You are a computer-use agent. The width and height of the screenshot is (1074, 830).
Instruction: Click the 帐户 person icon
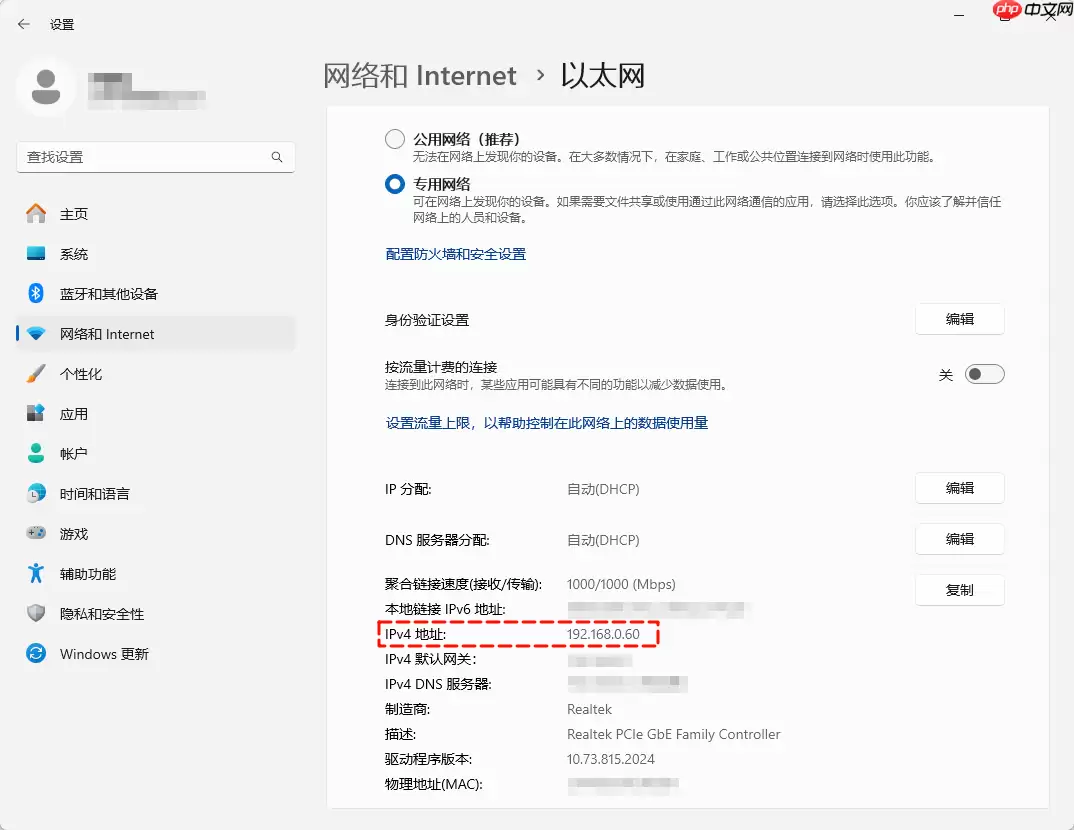(x=36, y=453)
